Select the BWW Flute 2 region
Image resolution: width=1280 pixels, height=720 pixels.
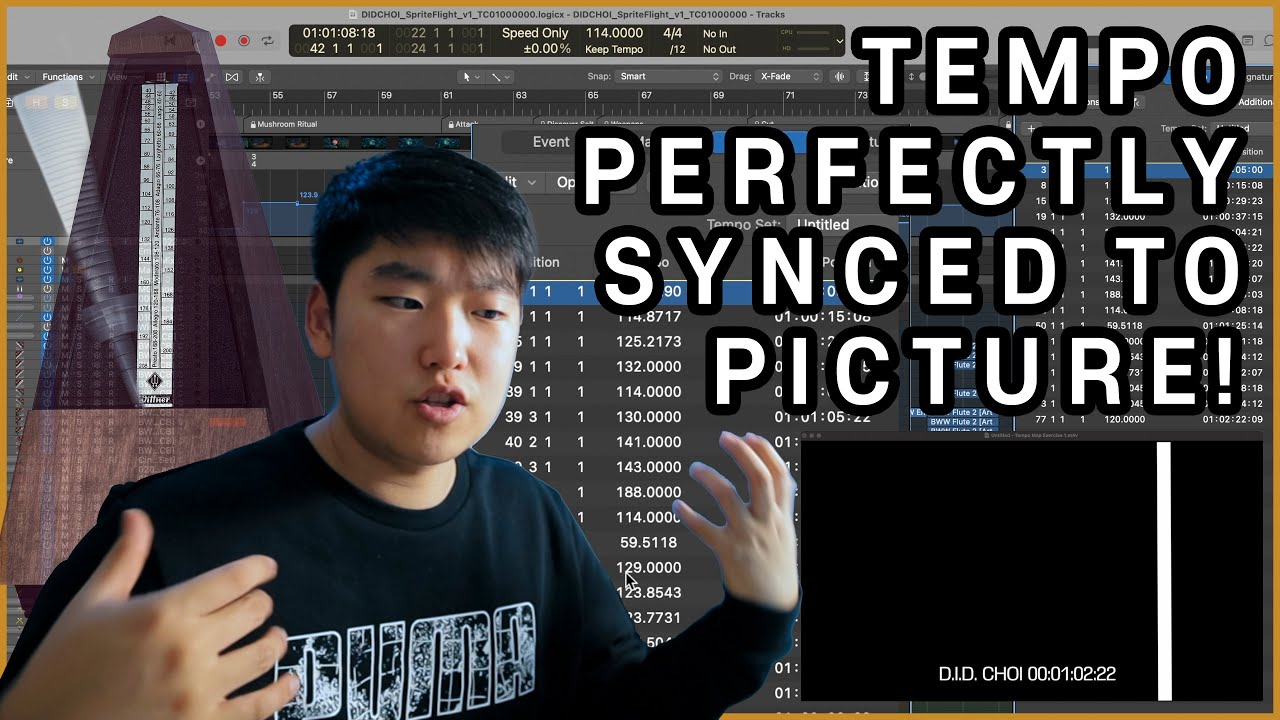pos(963,422)
